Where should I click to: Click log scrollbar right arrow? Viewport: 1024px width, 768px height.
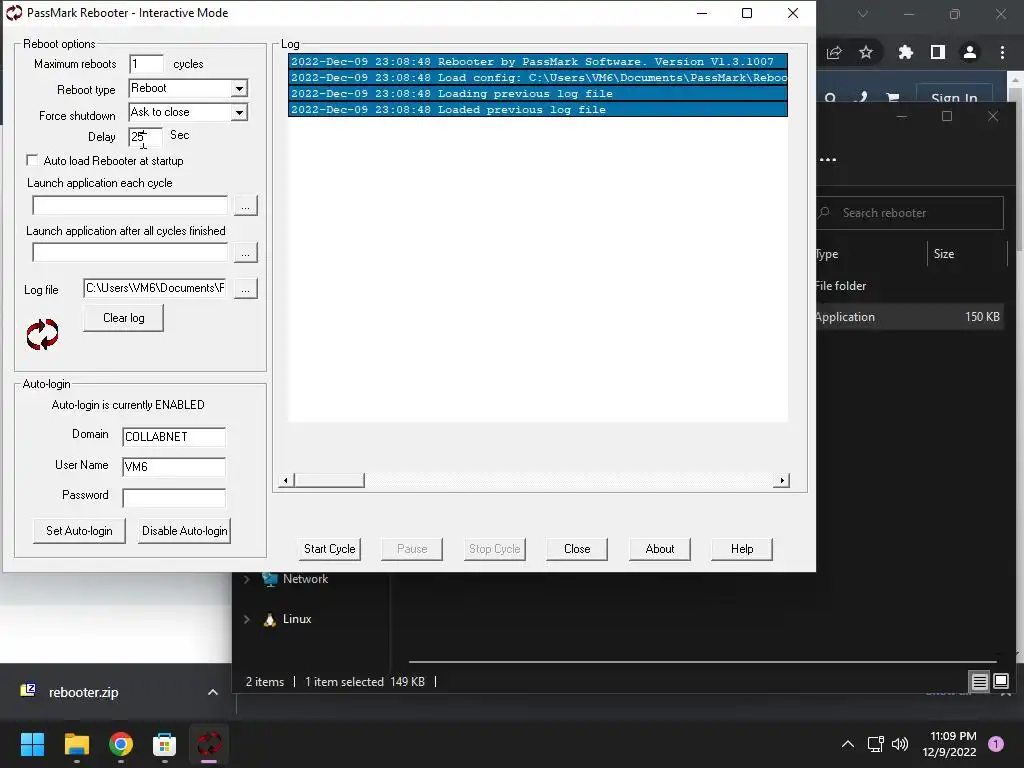click(782, 481)
